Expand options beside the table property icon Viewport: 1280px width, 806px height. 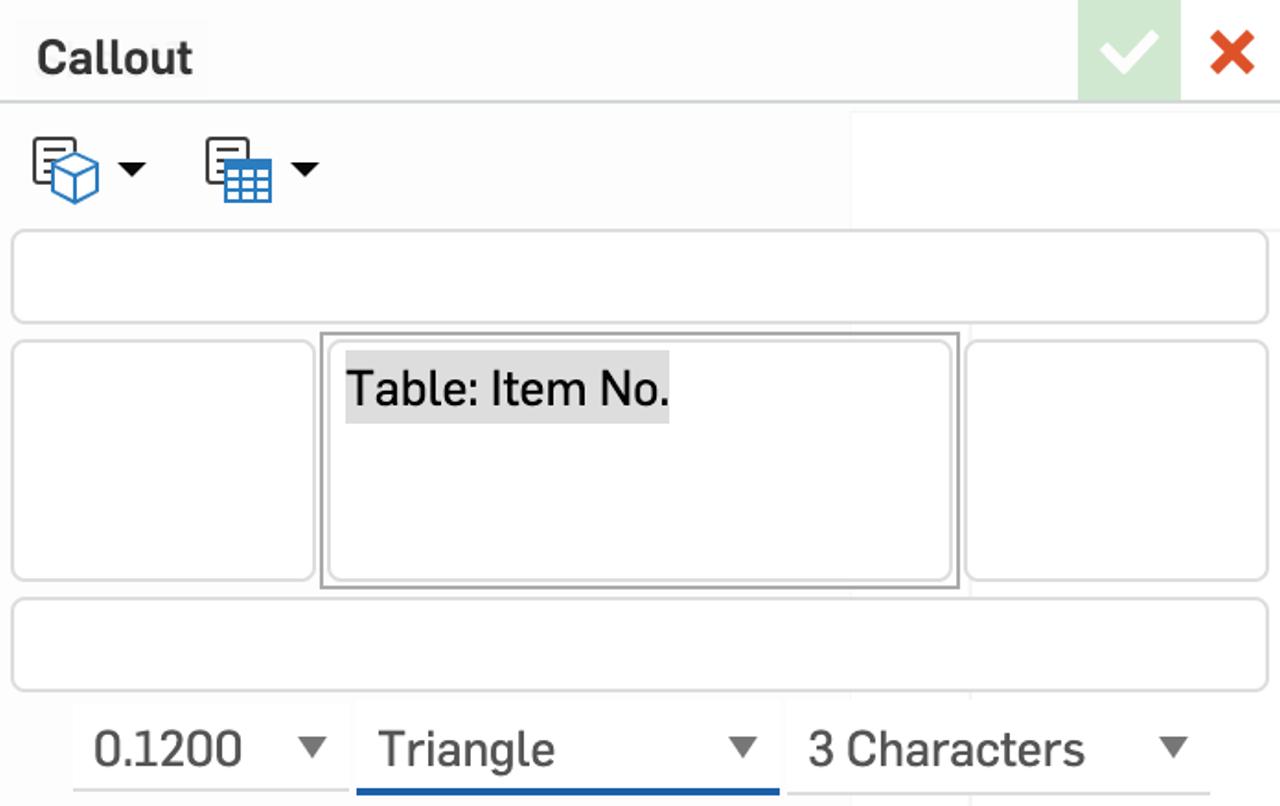[x=303, y=170]
